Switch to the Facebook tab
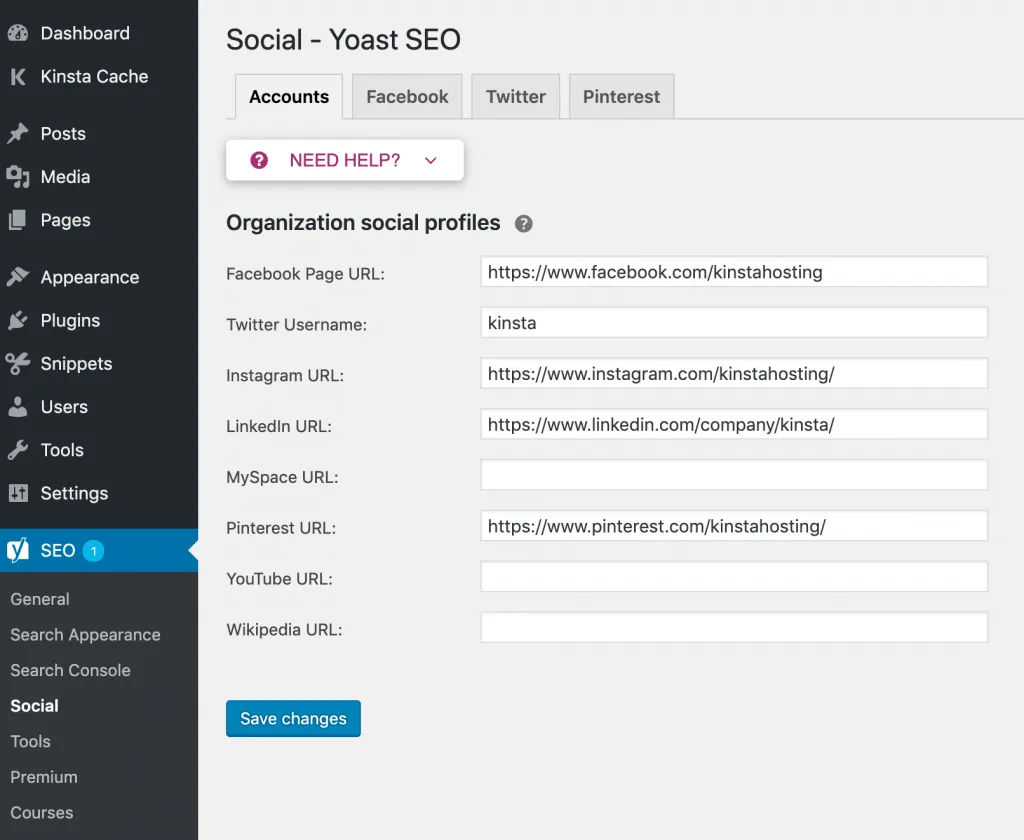The width and height of the screenshot is (1024, 840). [406, 96]
